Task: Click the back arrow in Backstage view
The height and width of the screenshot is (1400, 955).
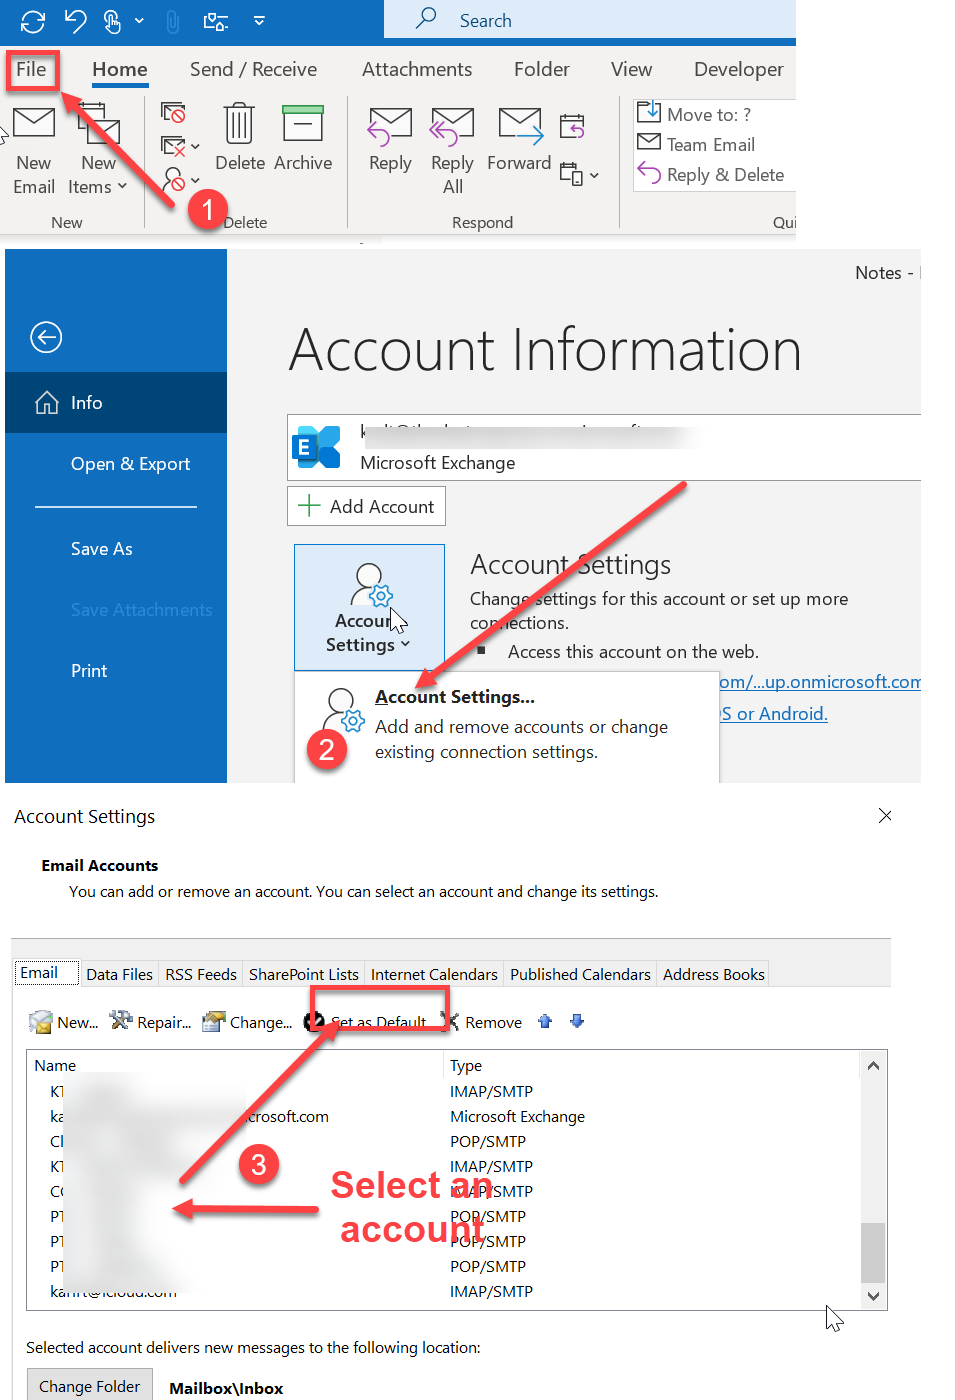Action: (46, 338)
